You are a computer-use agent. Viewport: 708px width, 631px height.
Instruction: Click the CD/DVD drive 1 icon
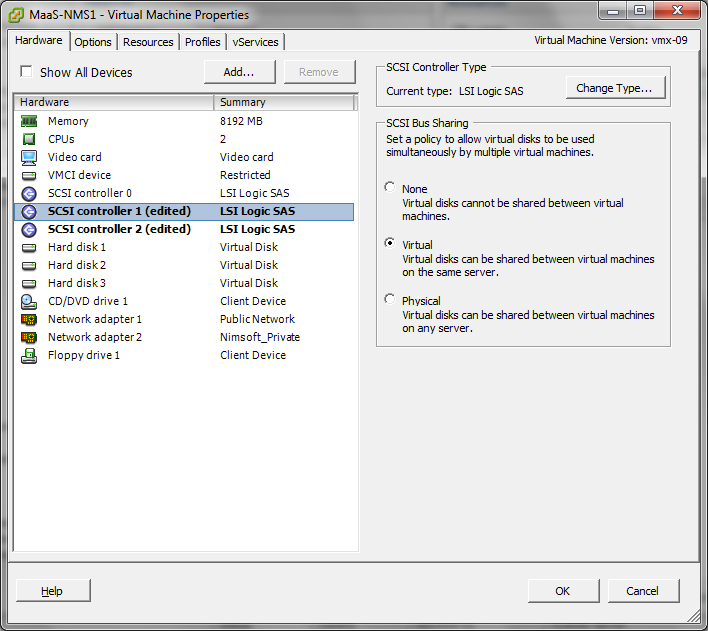(x=29, y=301)
